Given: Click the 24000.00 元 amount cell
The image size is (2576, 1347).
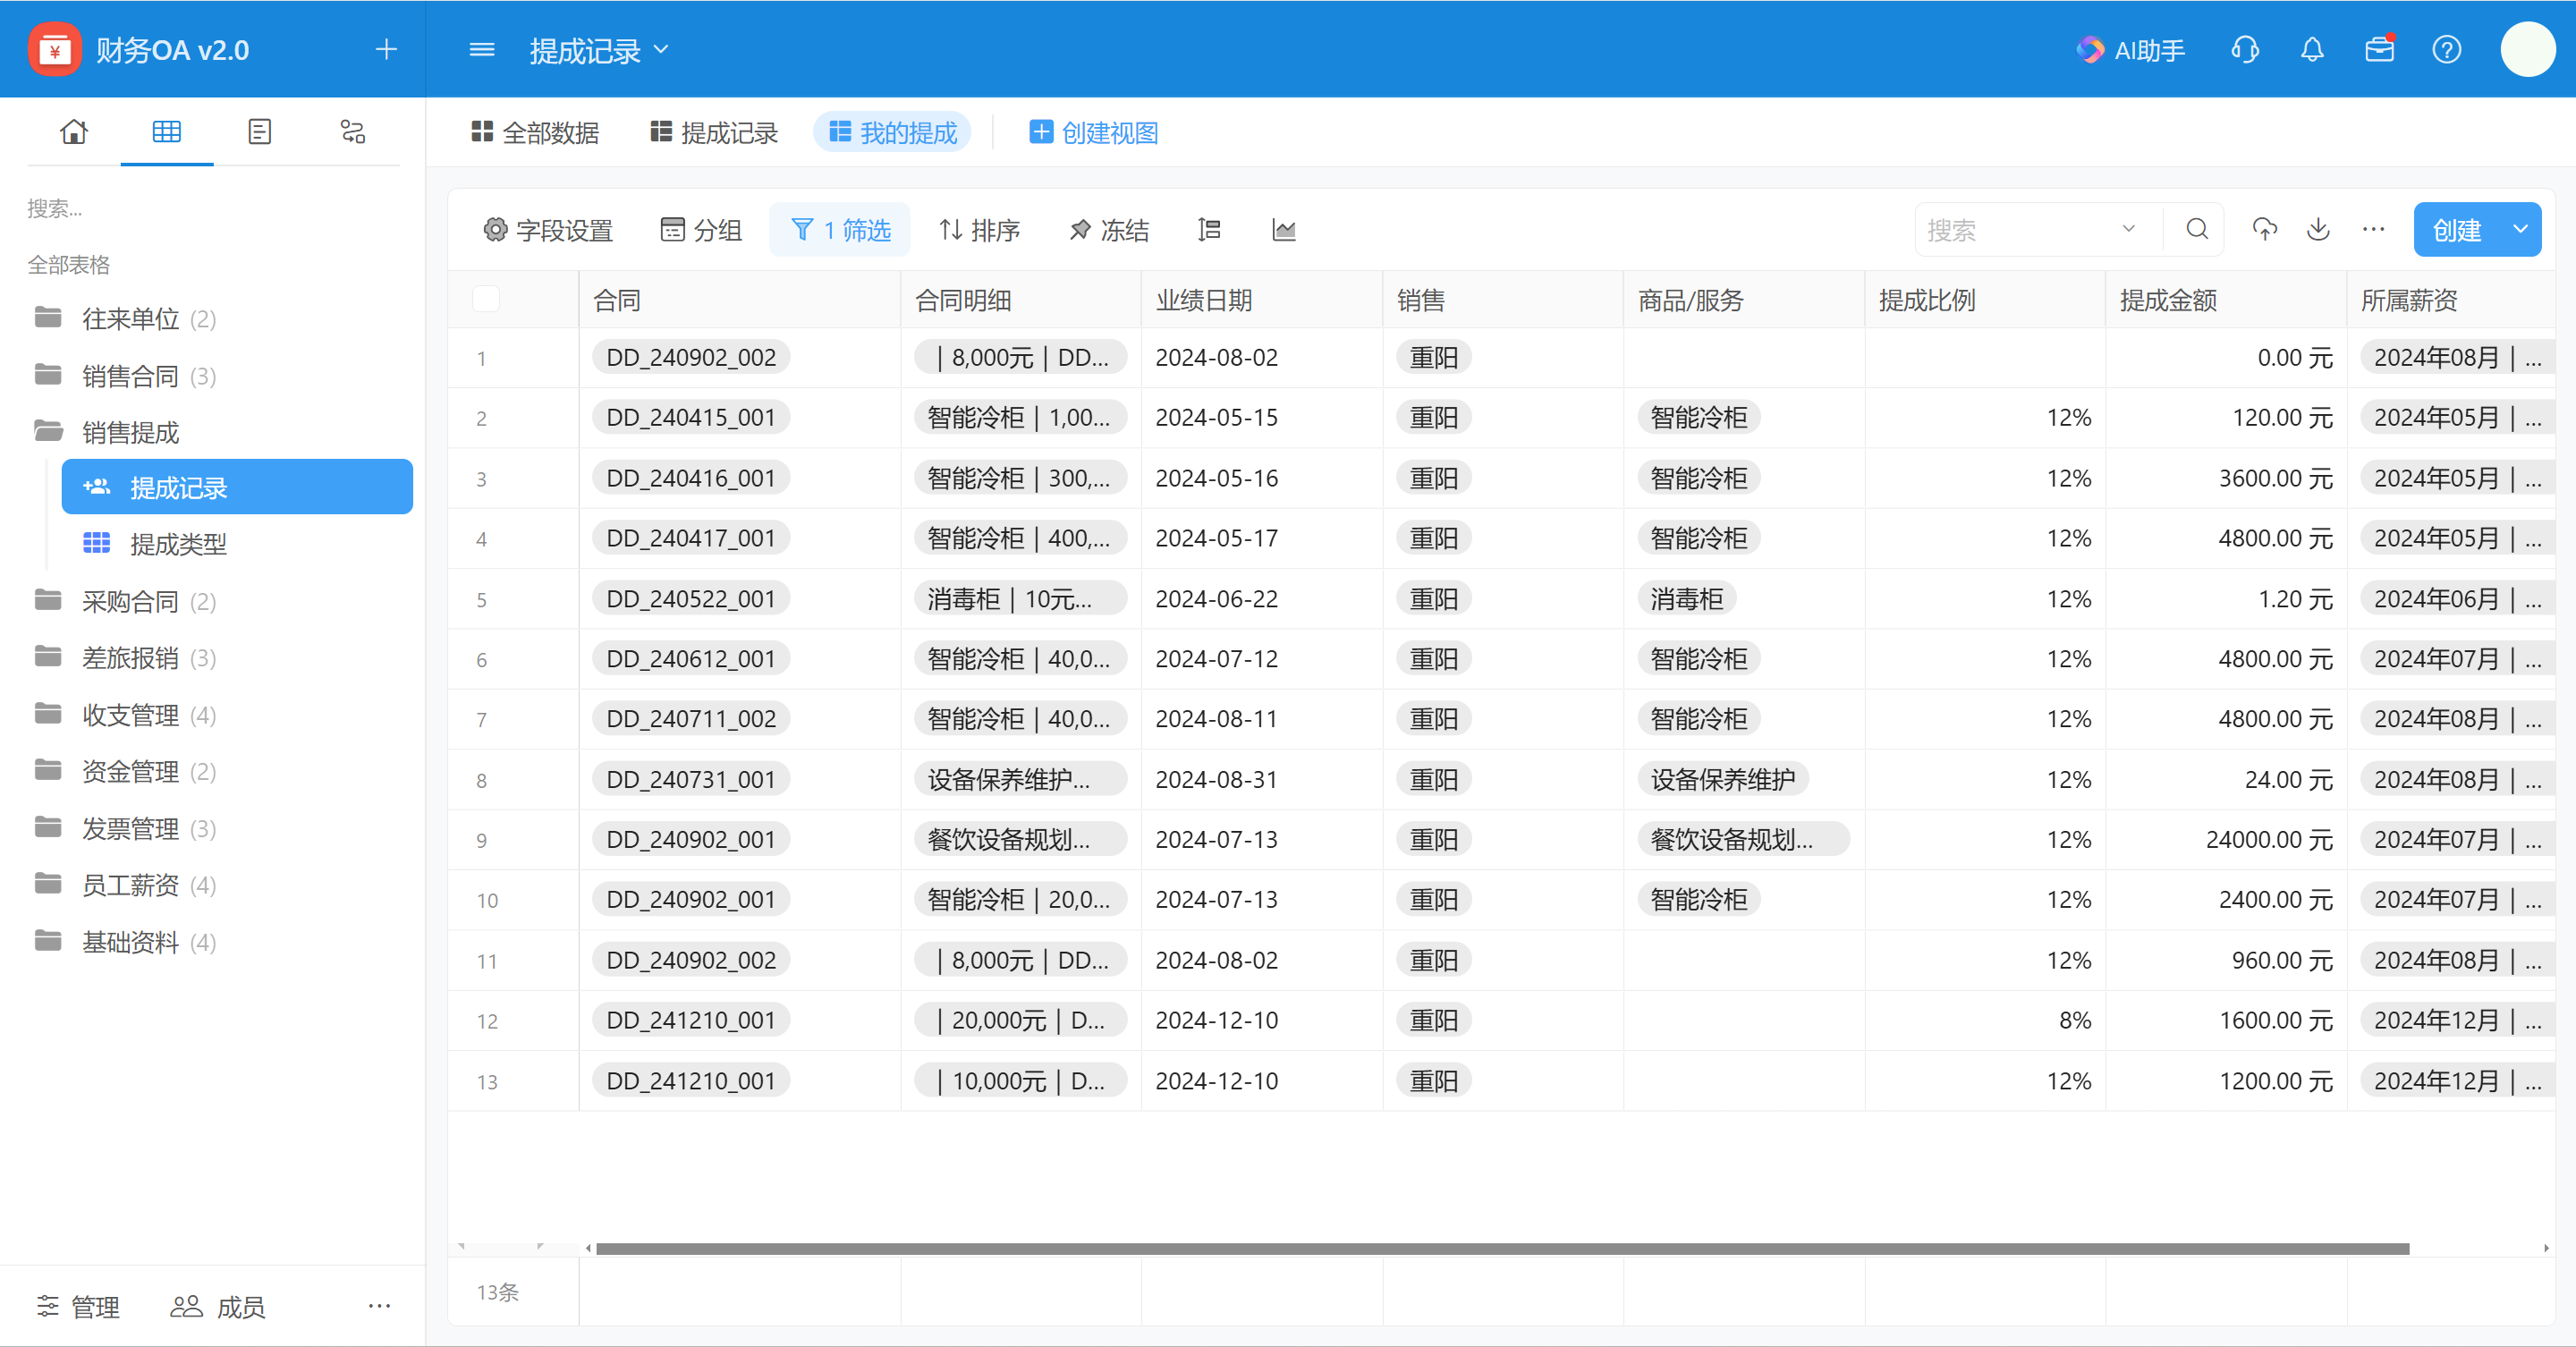Looking at the screenshot, I should (2225, 839).
